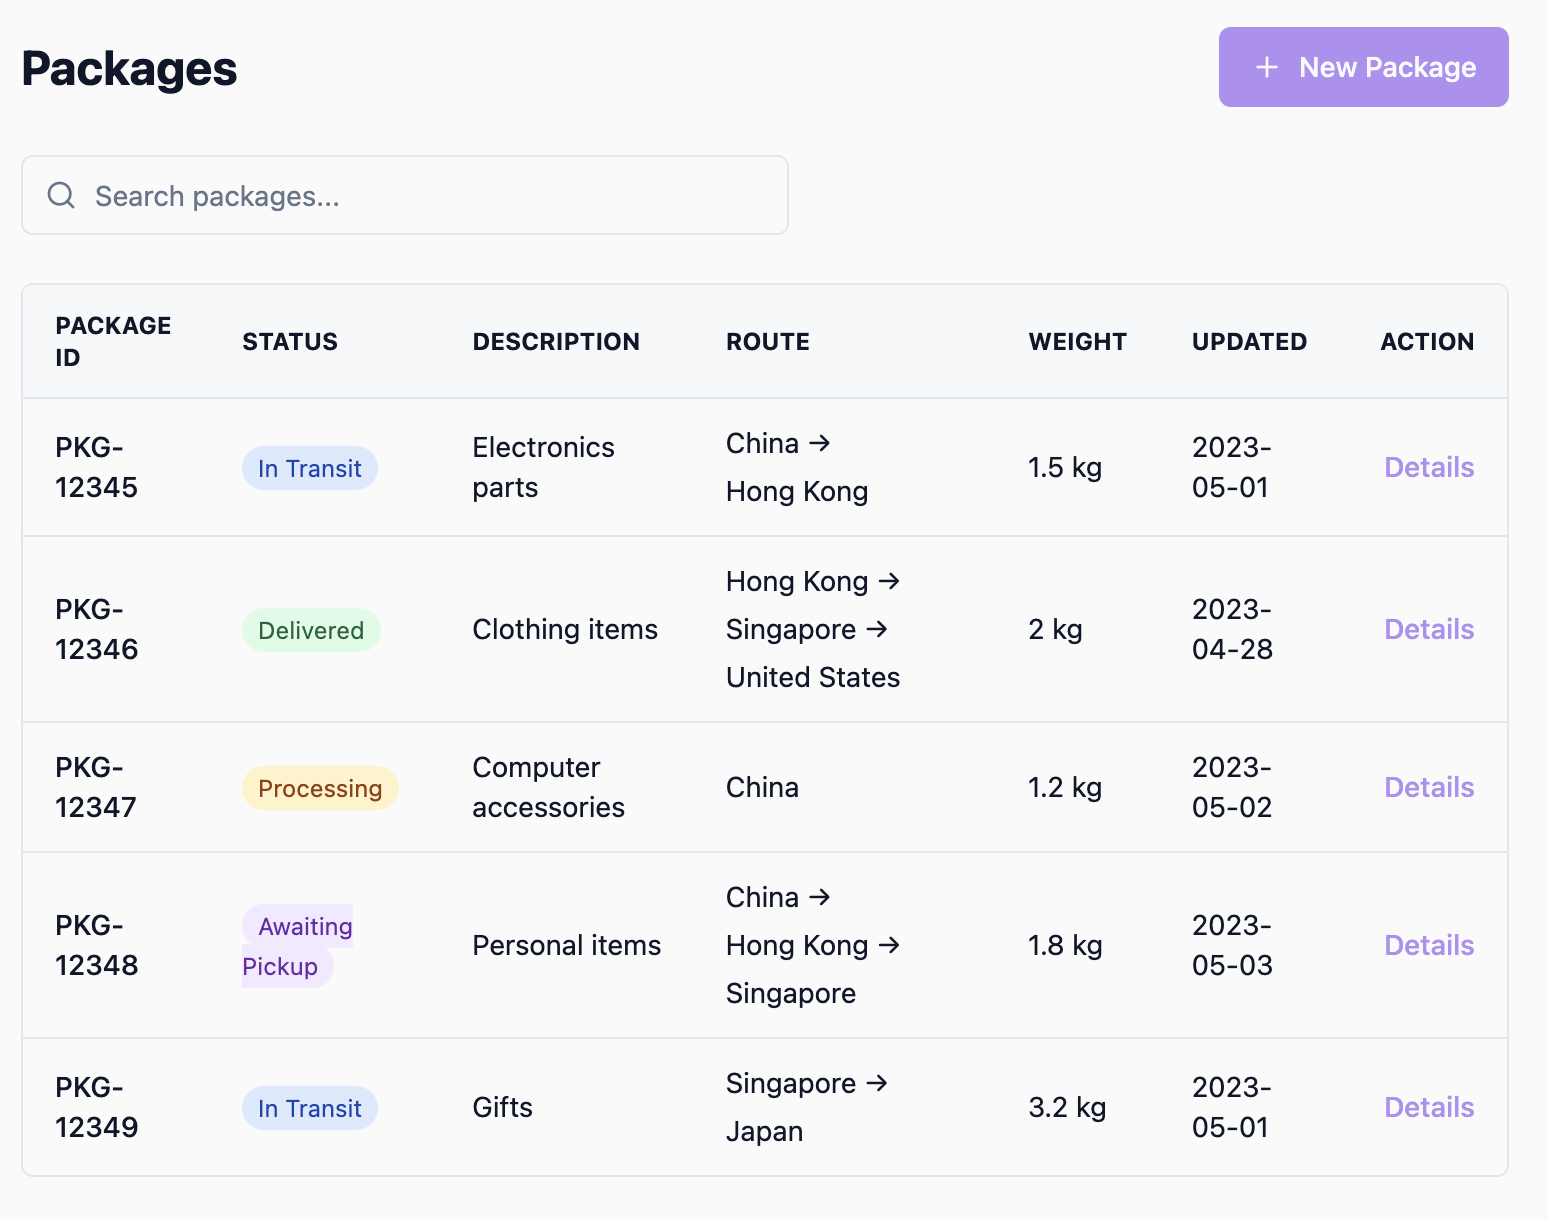View Details for package PKG-12347

pos(1428,787)
